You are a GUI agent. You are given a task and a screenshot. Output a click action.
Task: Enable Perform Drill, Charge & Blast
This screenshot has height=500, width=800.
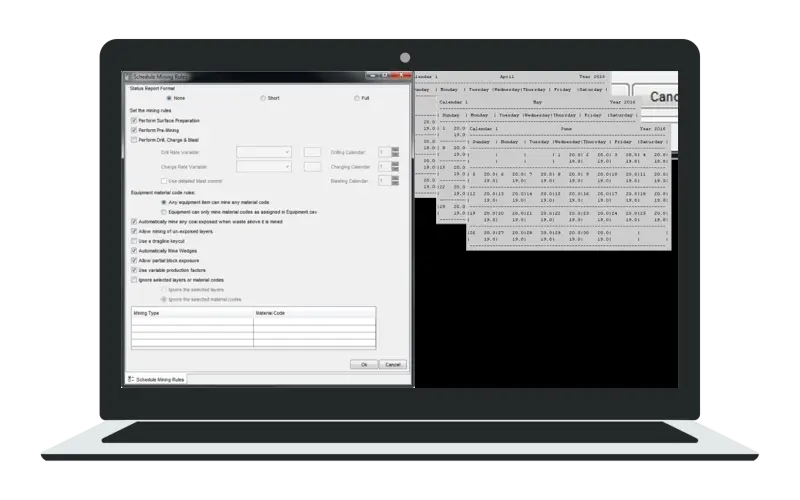pyautogui.click(x=134, y=140)
